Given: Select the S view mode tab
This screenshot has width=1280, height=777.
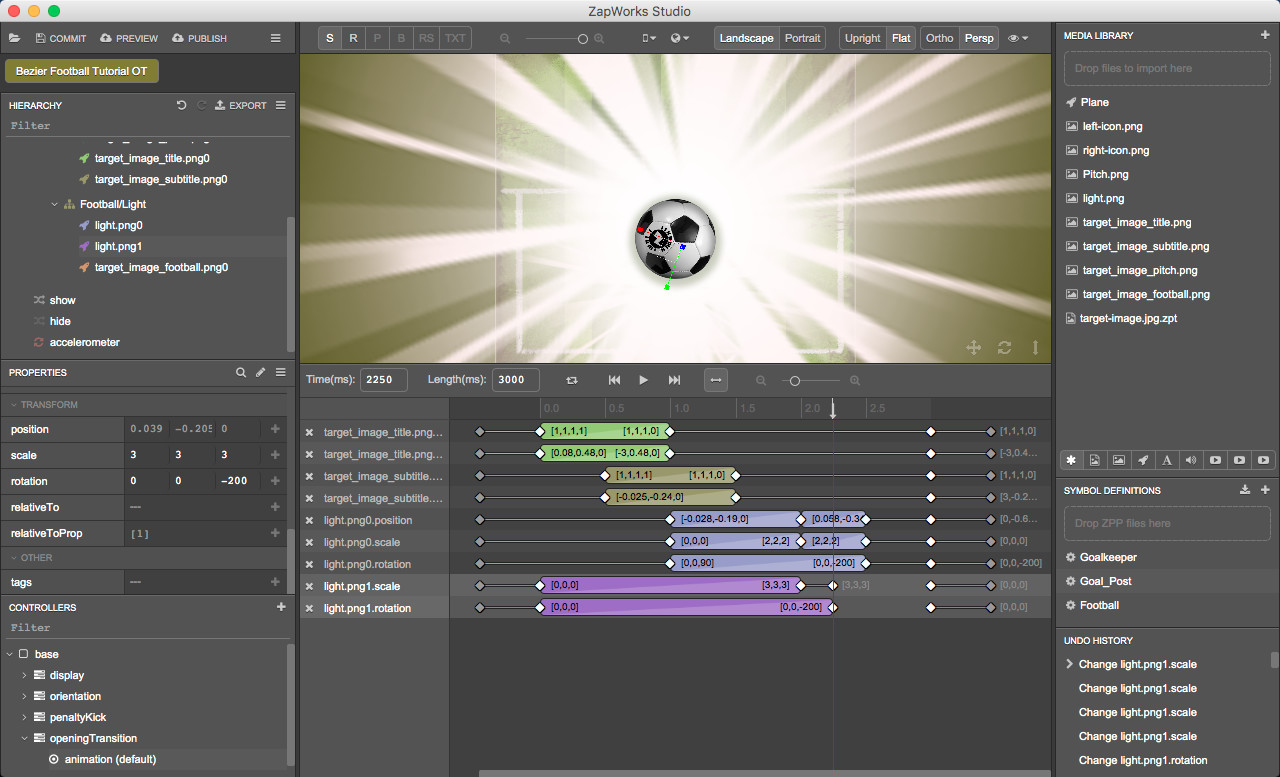Looking at the screenshot, I should 329,37.
